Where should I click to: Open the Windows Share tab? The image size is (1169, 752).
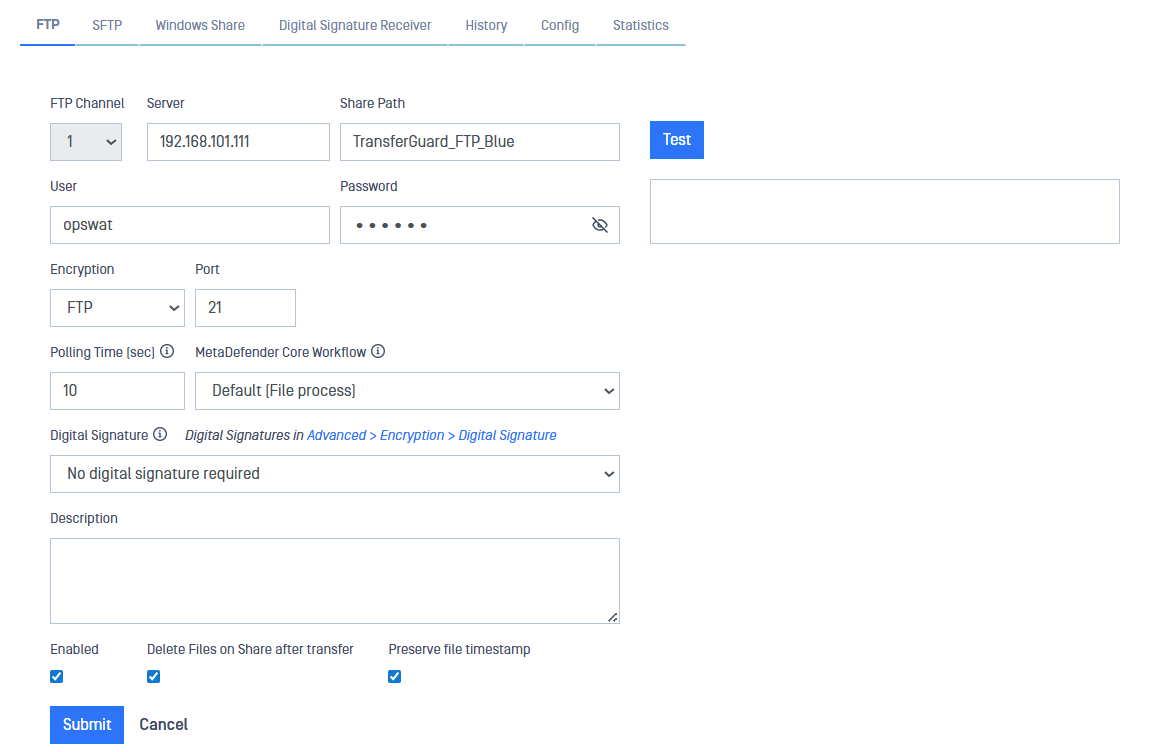200,25
